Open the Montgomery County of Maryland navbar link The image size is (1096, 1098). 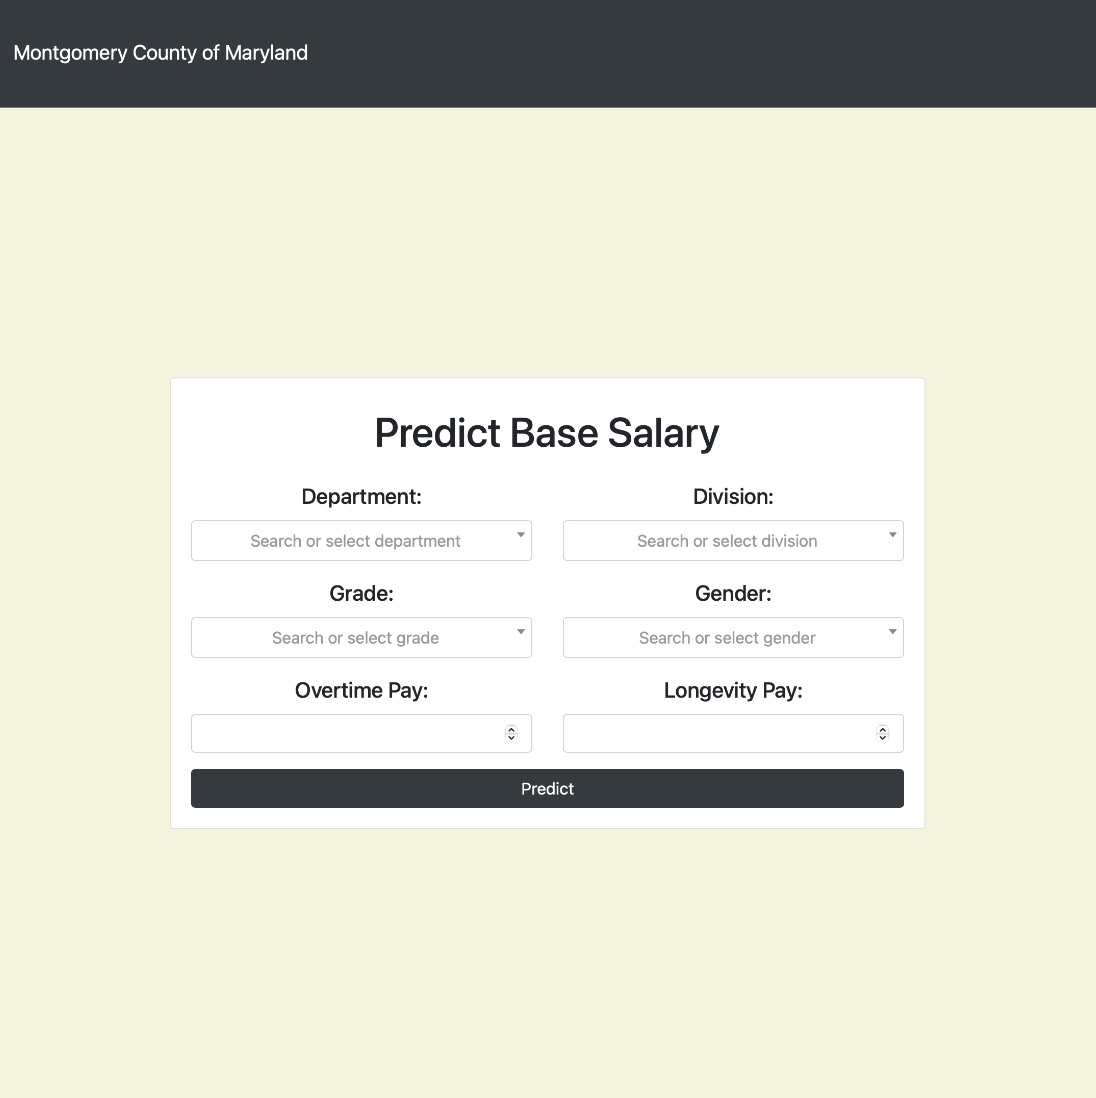tap(160, 53)
